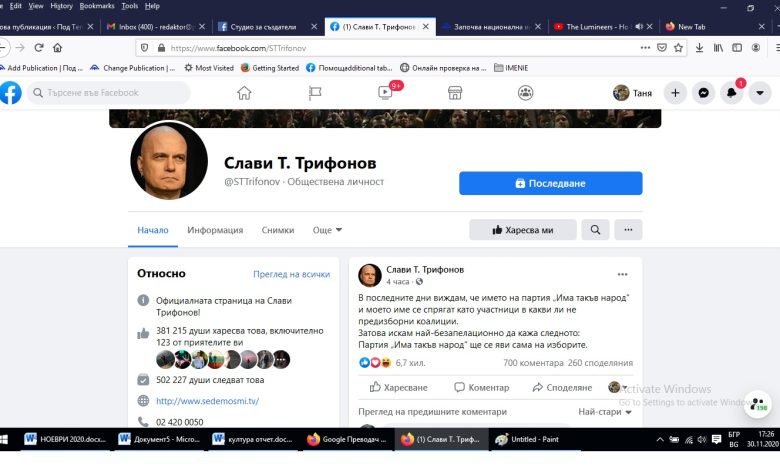Open Facebook Home feed icon
Screen dimensions: 780x470
tap(244, 93)
